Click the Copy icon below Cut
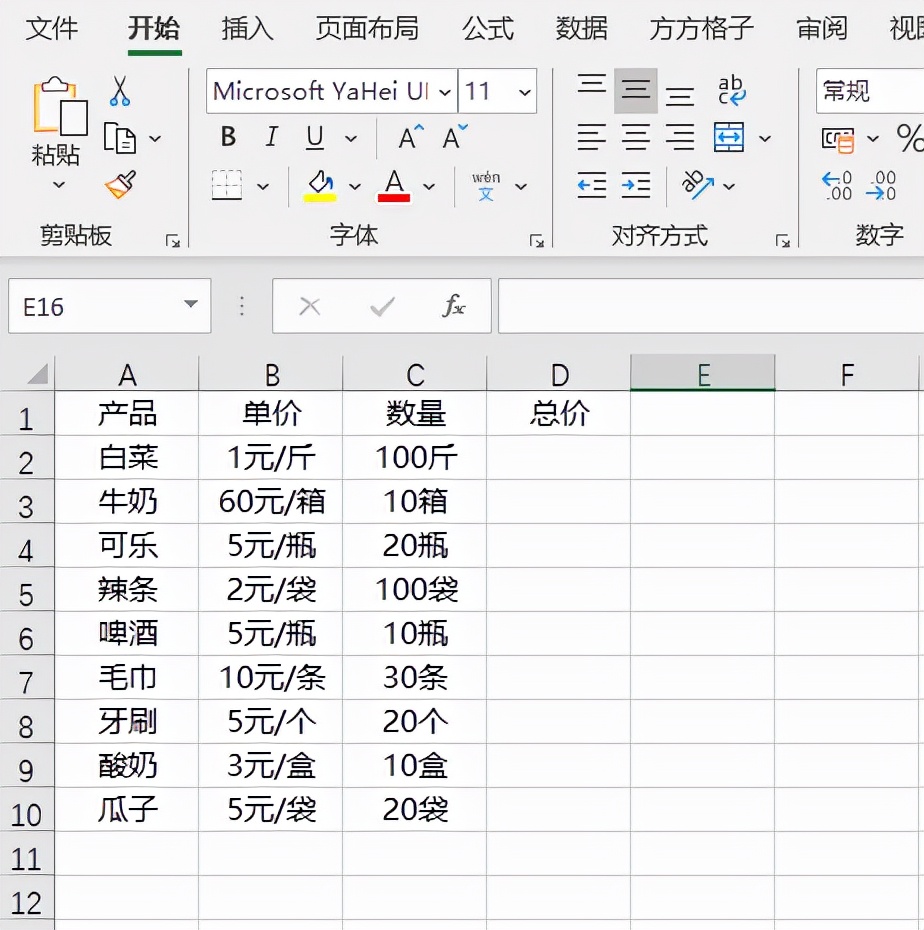Image resolution: width=924 pixels, height=930 pixels. click(120, 138)
